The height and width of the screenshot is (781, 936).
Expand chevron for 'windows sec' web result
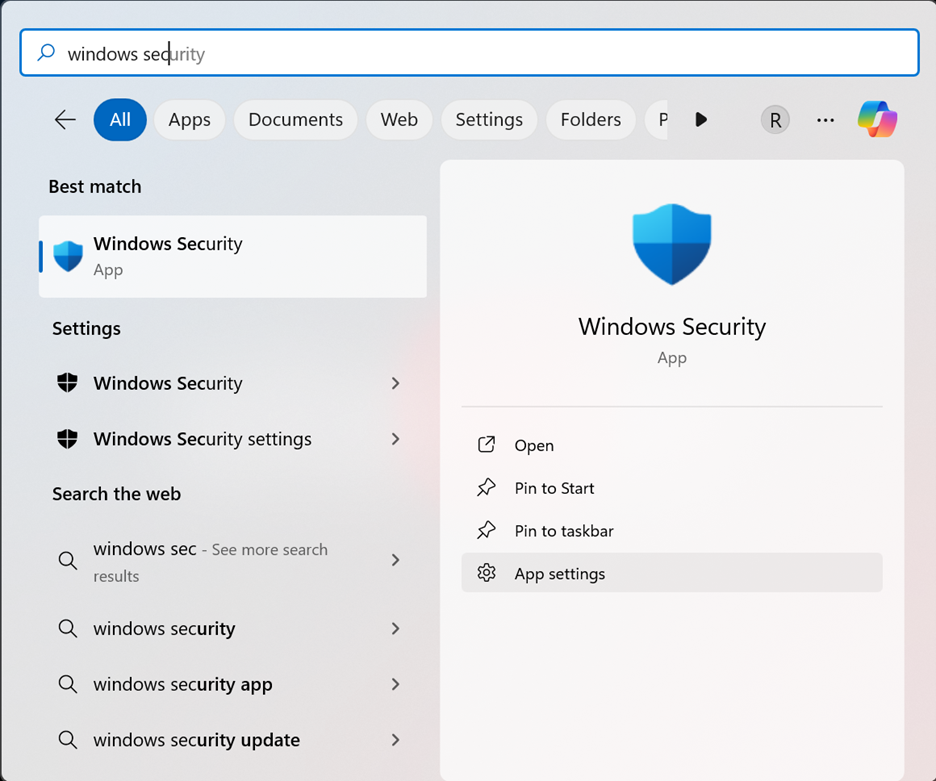395,560
